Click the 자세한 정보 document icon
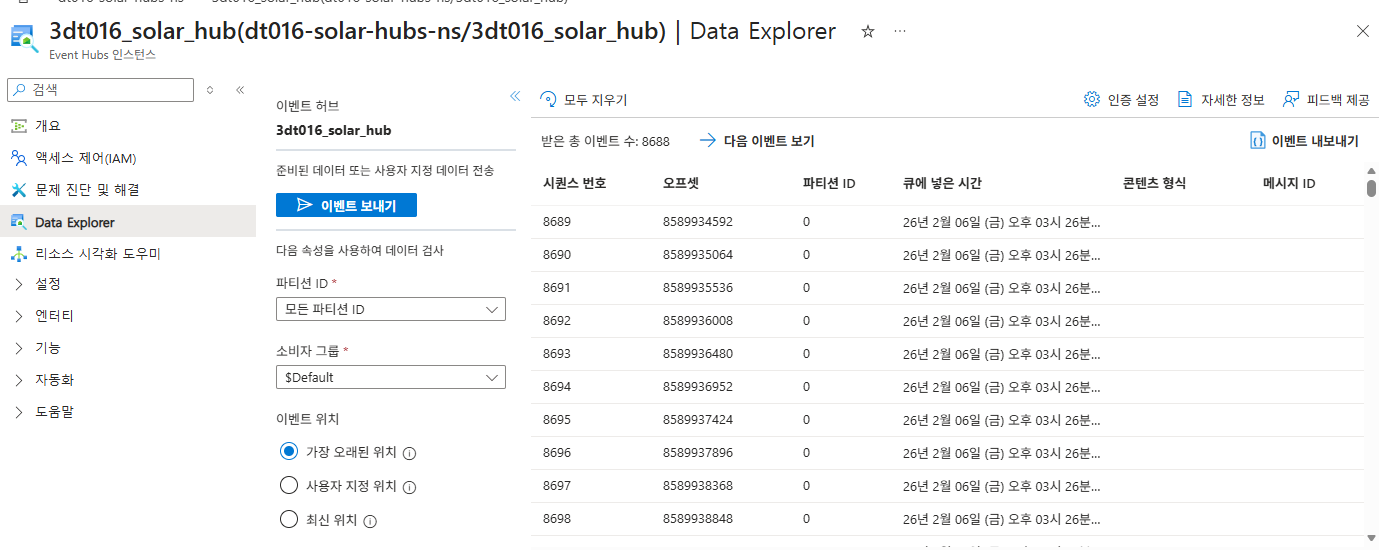Viewport: 1384px width, 550px height. click(1185, 99)
